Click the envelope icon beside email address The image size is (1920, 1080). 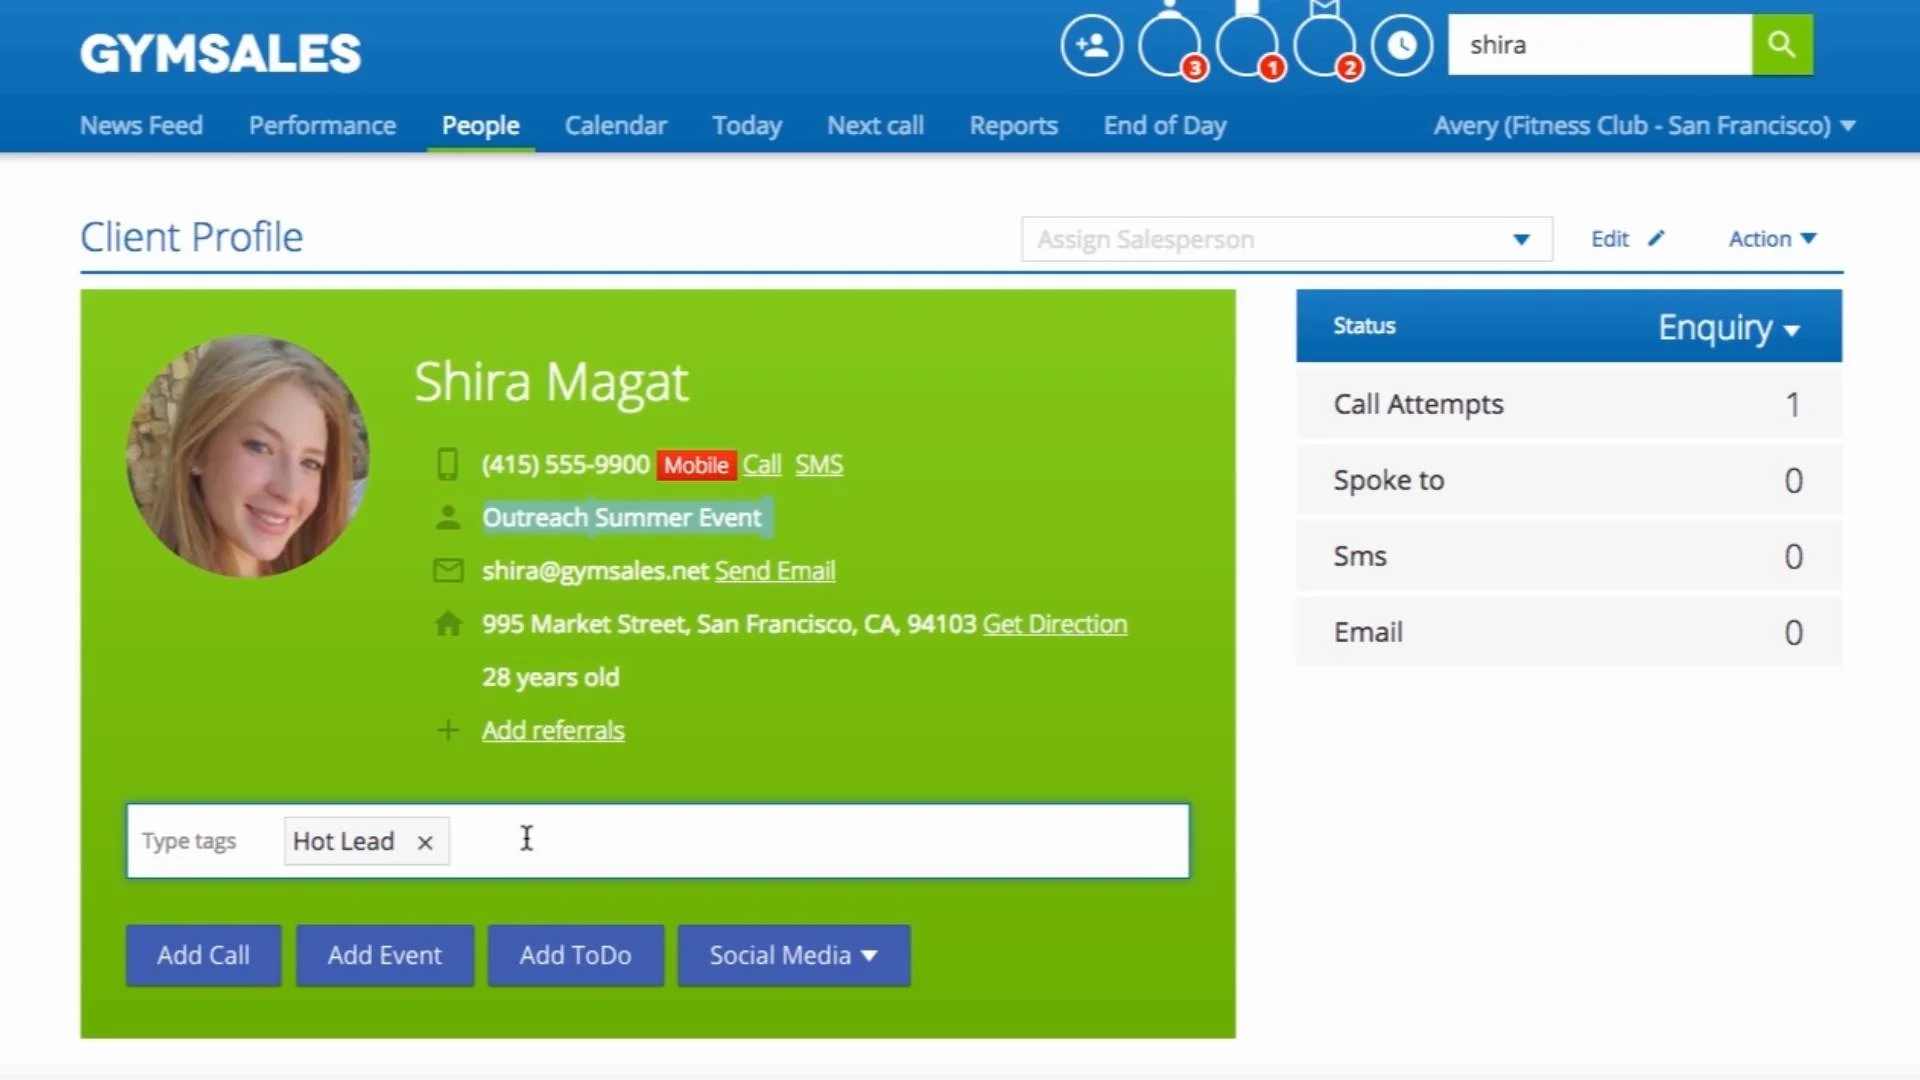point(448,570)
